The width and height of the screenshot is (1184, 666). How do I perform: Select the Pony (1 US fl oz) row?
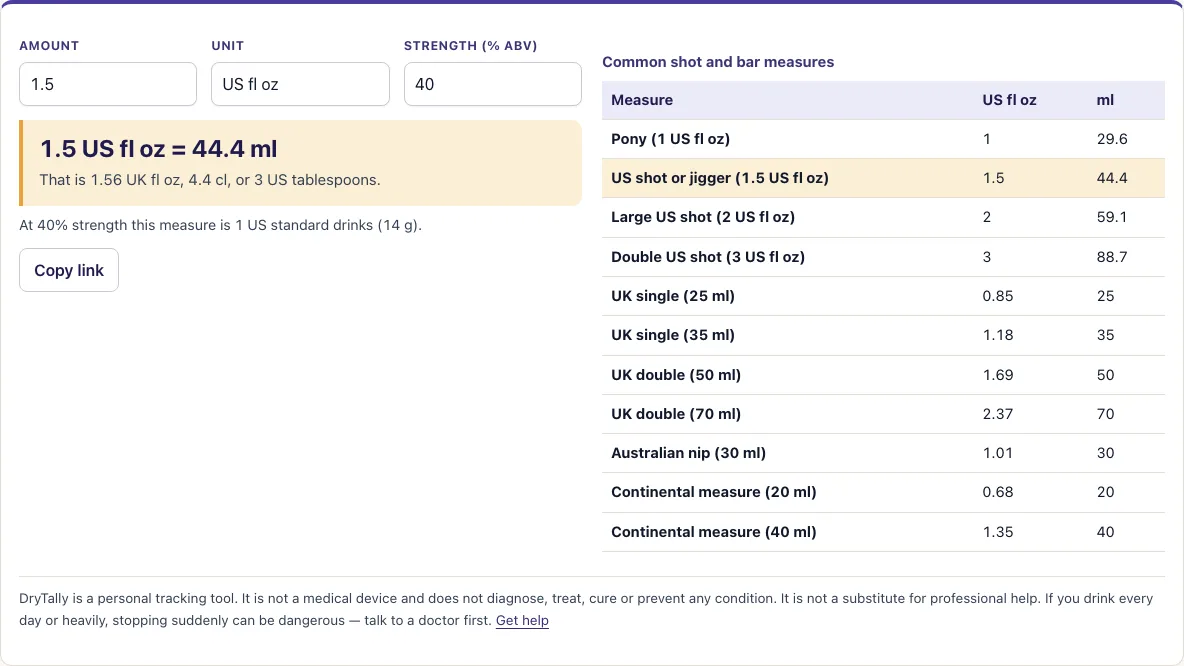point(883,139)
